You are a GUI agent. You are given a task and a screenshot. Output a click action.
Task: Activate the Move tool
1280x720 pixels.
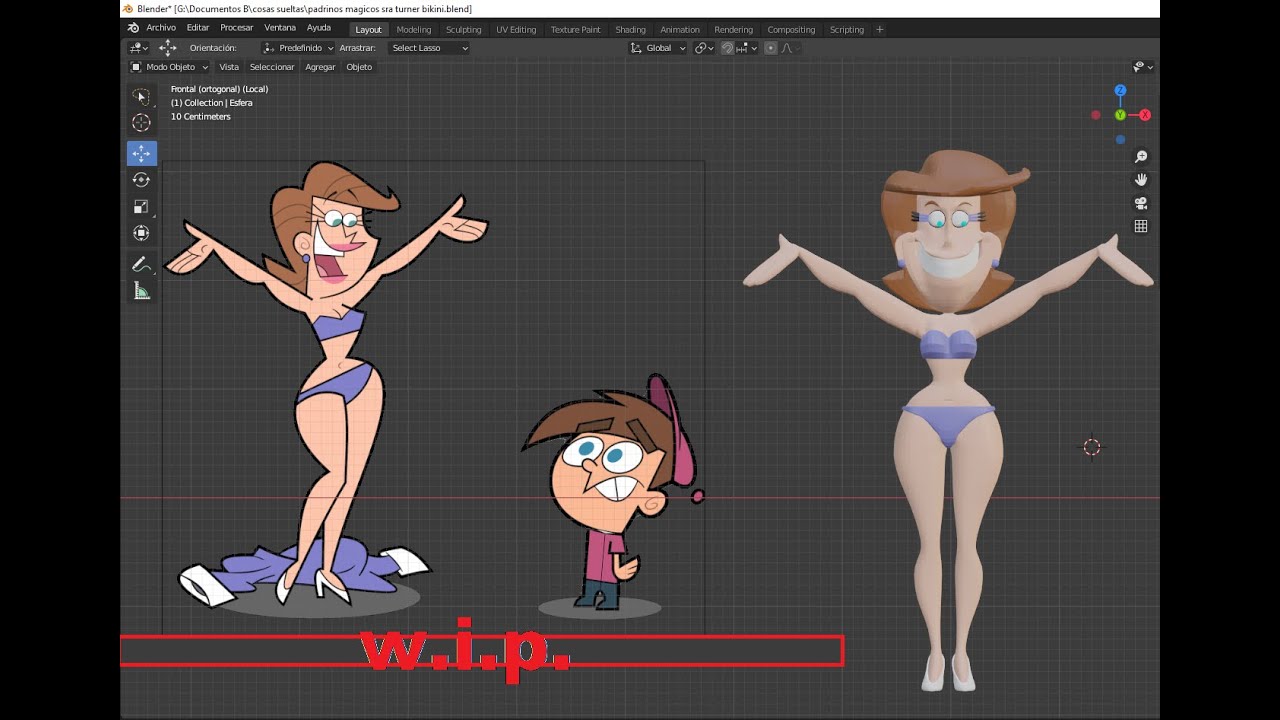(x=141, y=153)
